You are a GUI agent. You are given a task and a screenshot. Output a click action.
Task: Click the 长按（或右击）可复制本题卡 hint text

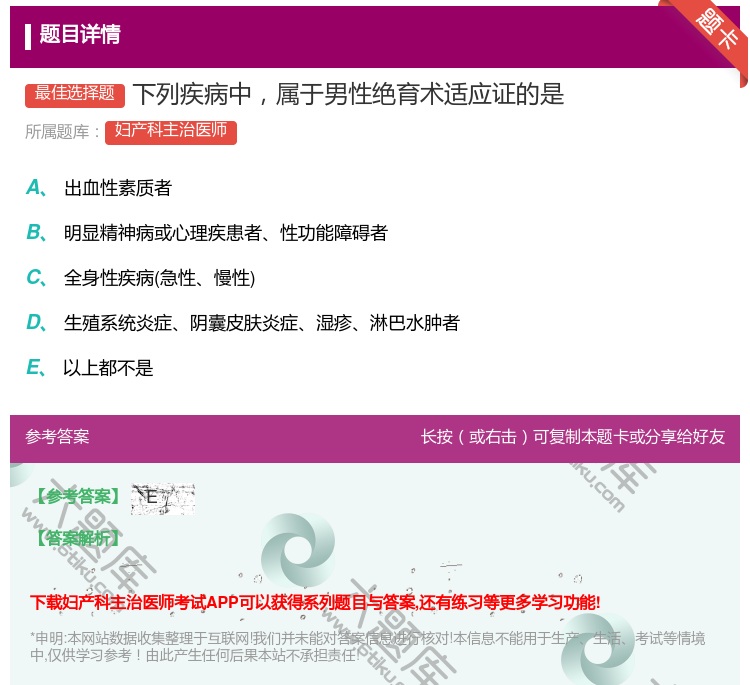tap(573, 437)
